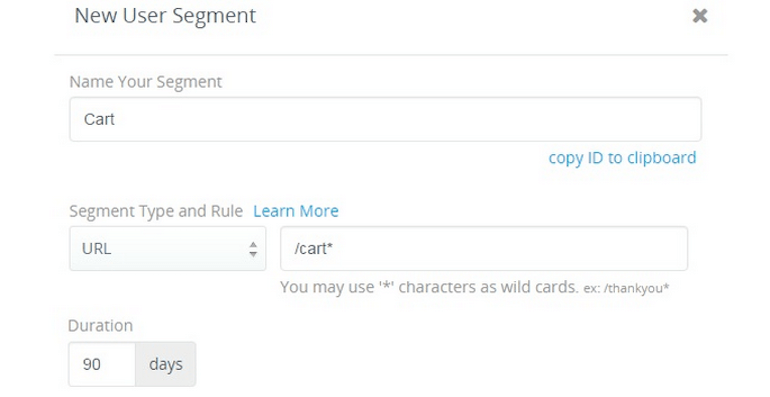This screenshot has width=770, height=397.
Task: Focus the /cart* rule input field
Action: tap(484, 249)
